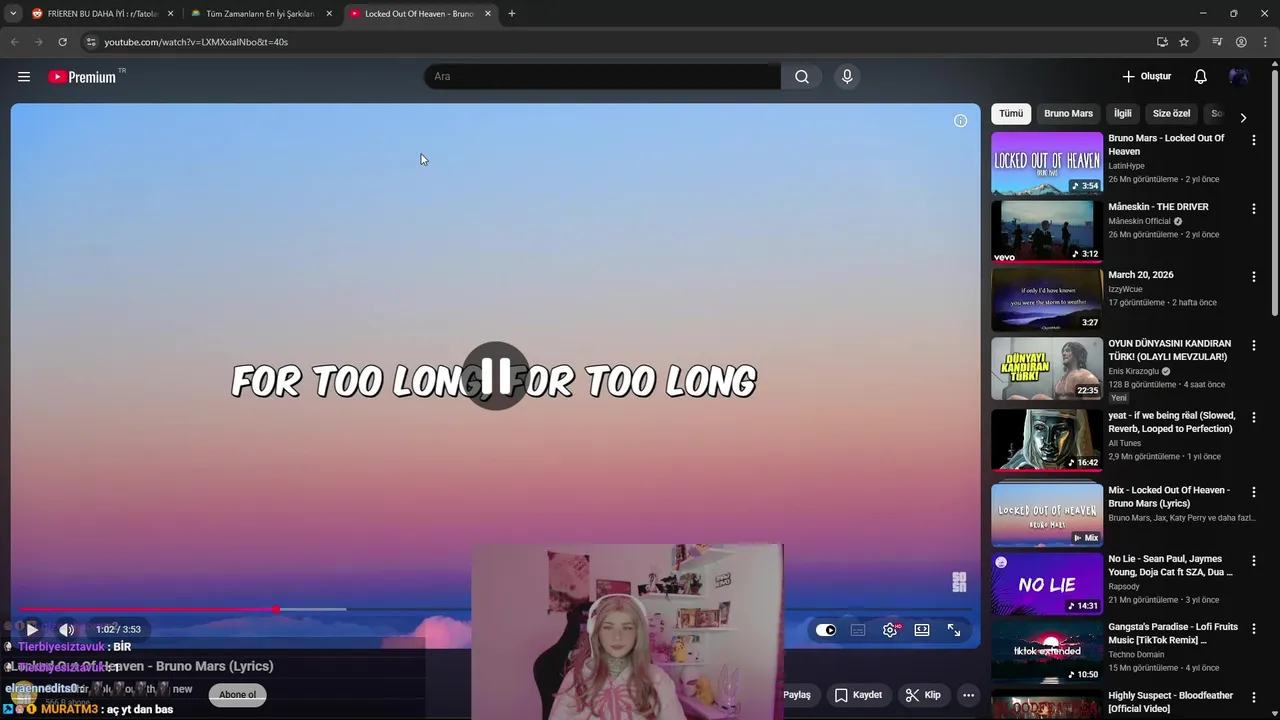Open the browser tab search dropdown

[13, 14]
